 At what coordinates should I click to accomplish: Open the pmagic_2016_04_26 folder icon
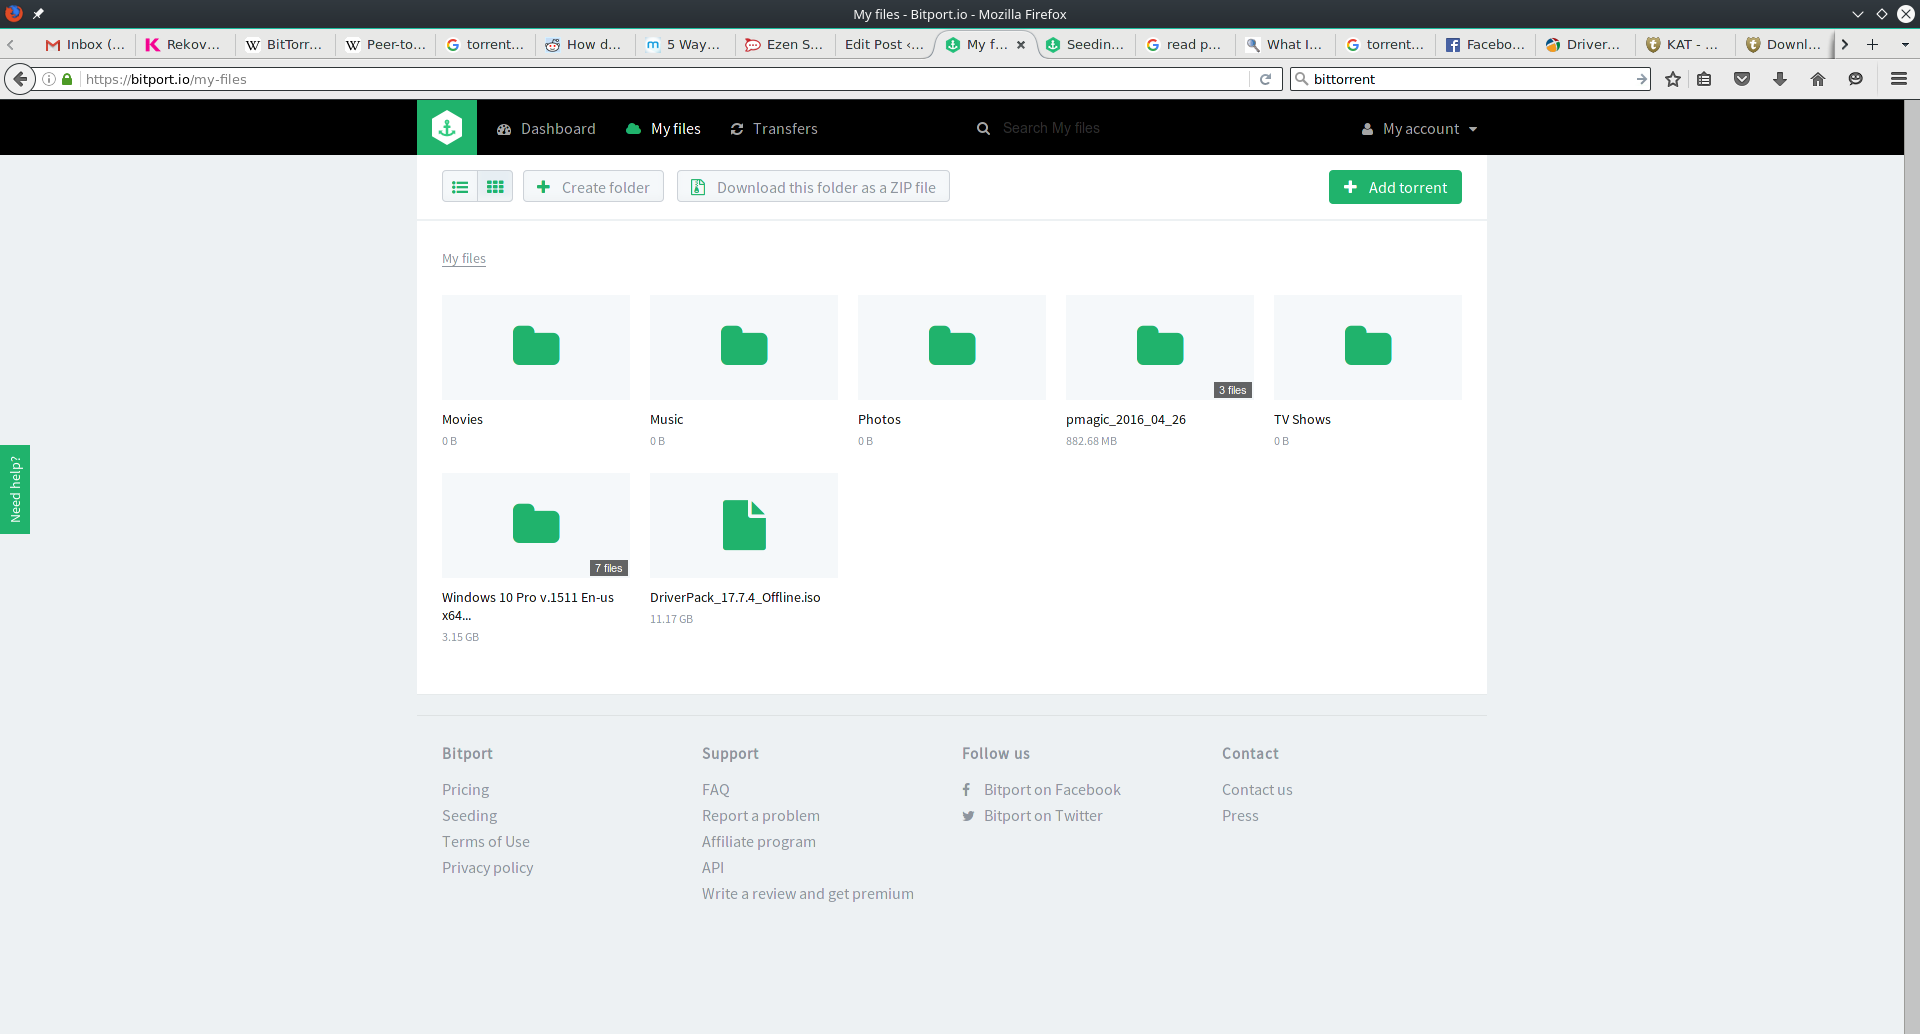(x=1160, y=347)
